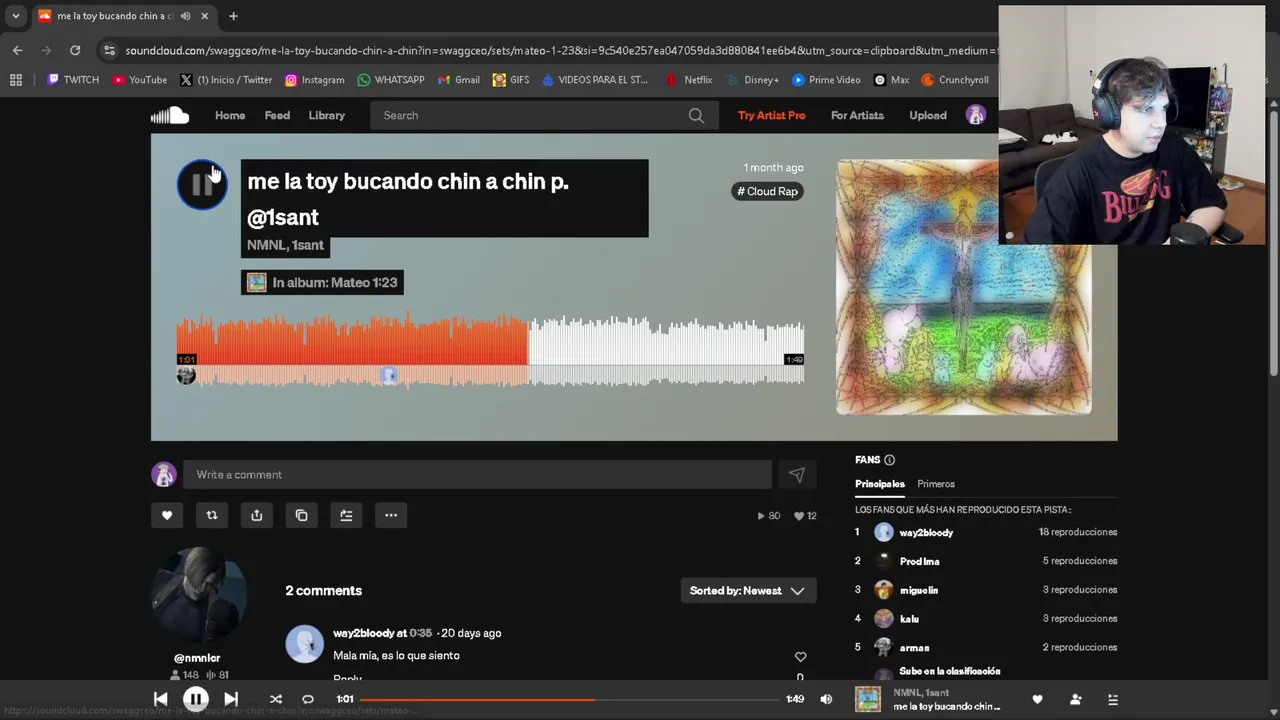Click the Write a comment field
This screenshot has height=720, width=1280.
tap(477, 475)
